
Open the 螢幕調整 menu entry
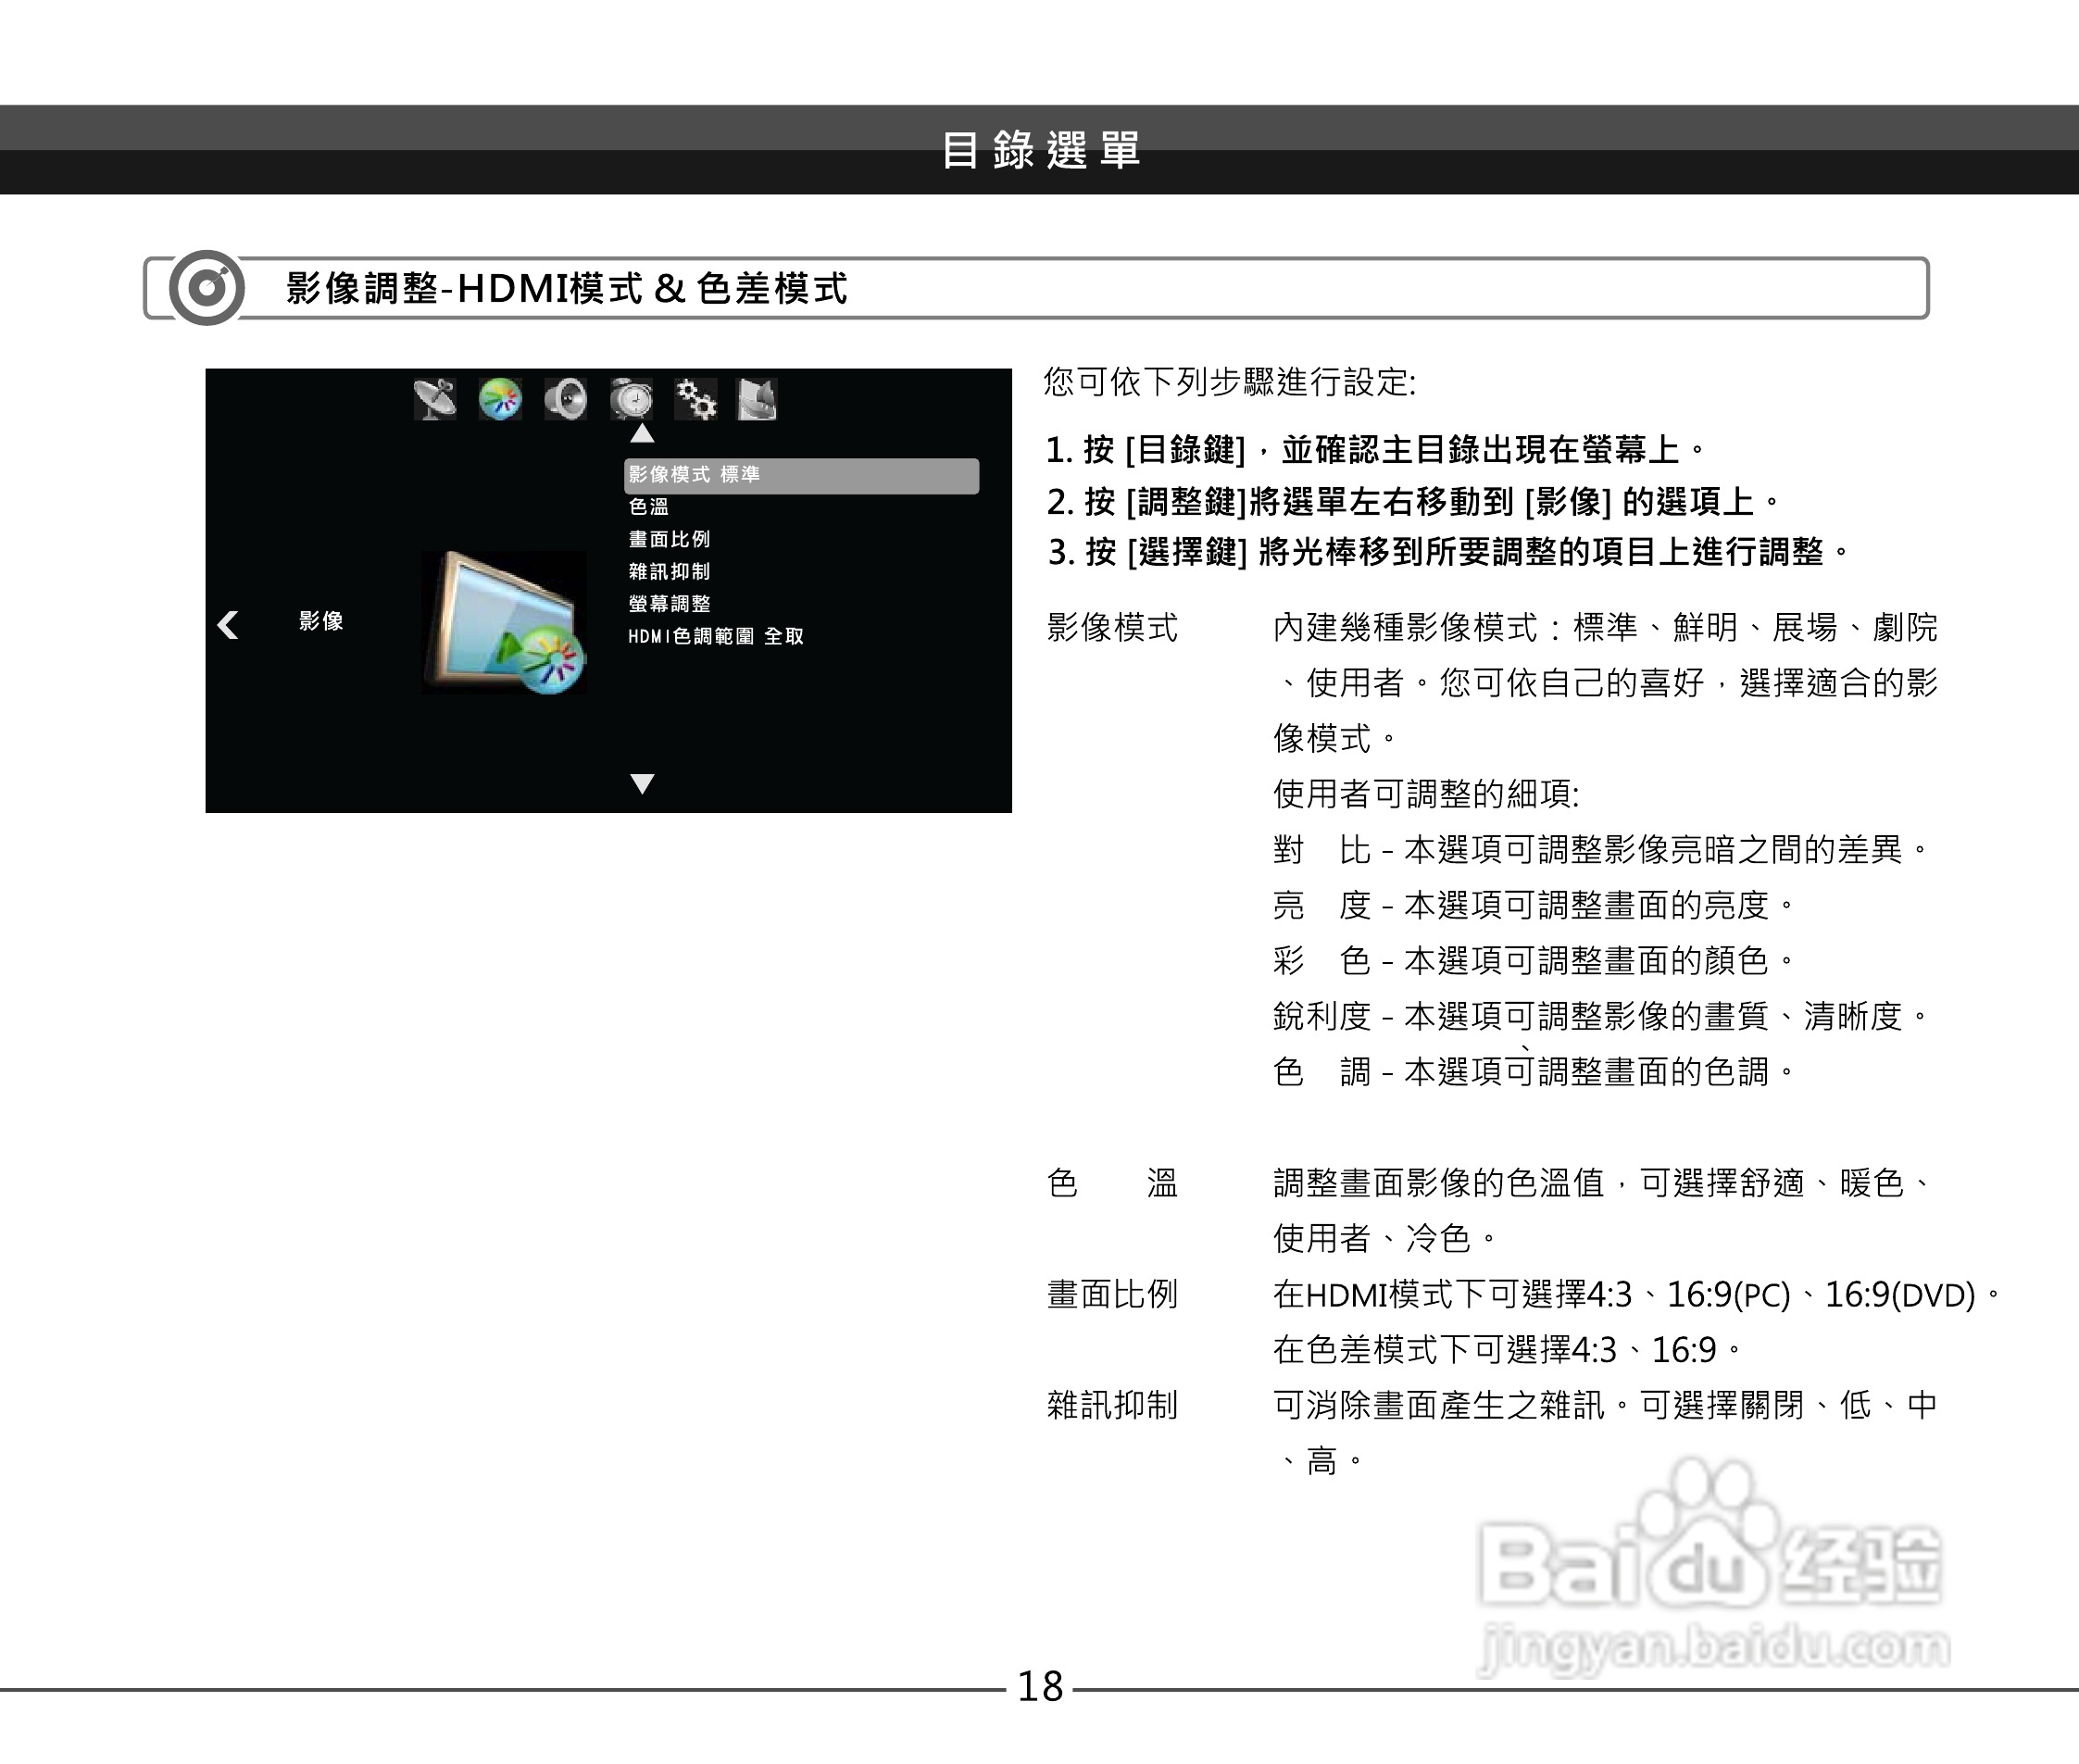(669, 604)
